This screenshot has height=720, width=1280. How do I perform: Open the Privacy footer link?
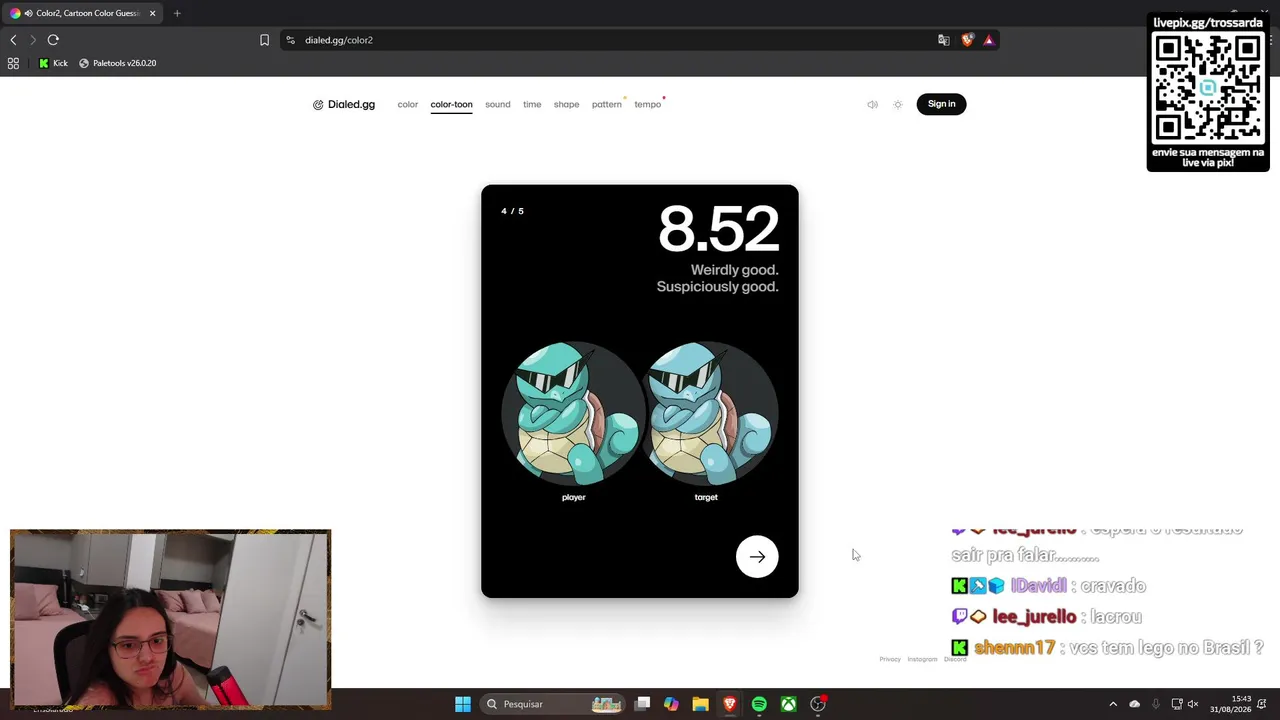[890, 659]
